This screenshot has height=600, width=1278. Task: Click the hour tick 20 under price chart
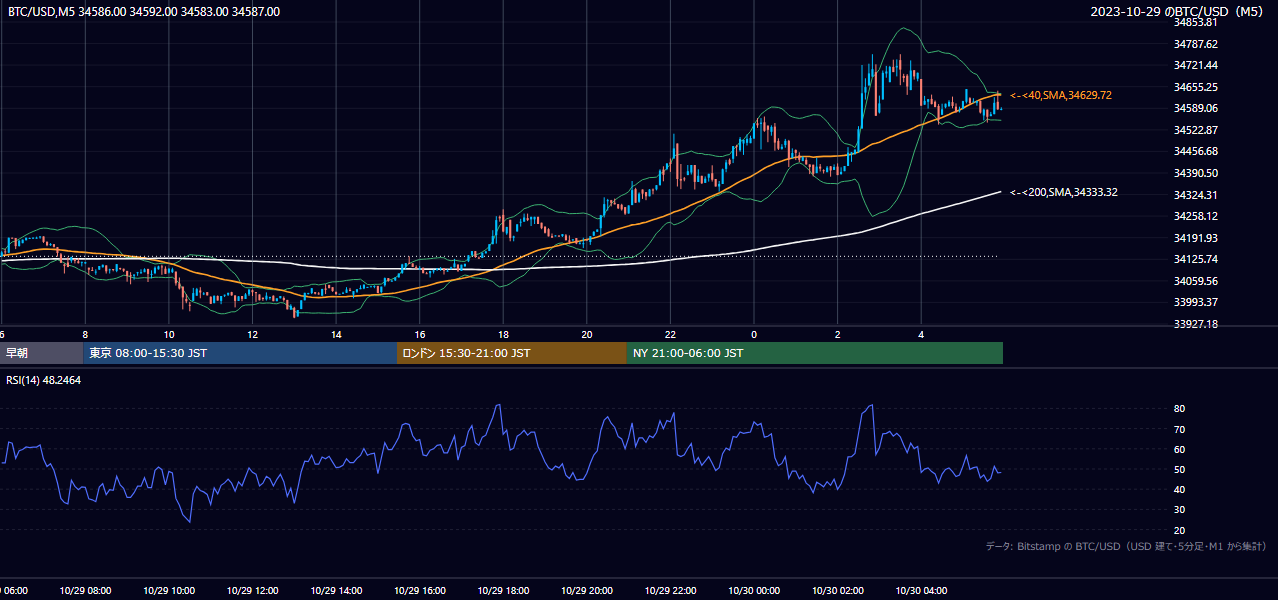coord(586,334)
